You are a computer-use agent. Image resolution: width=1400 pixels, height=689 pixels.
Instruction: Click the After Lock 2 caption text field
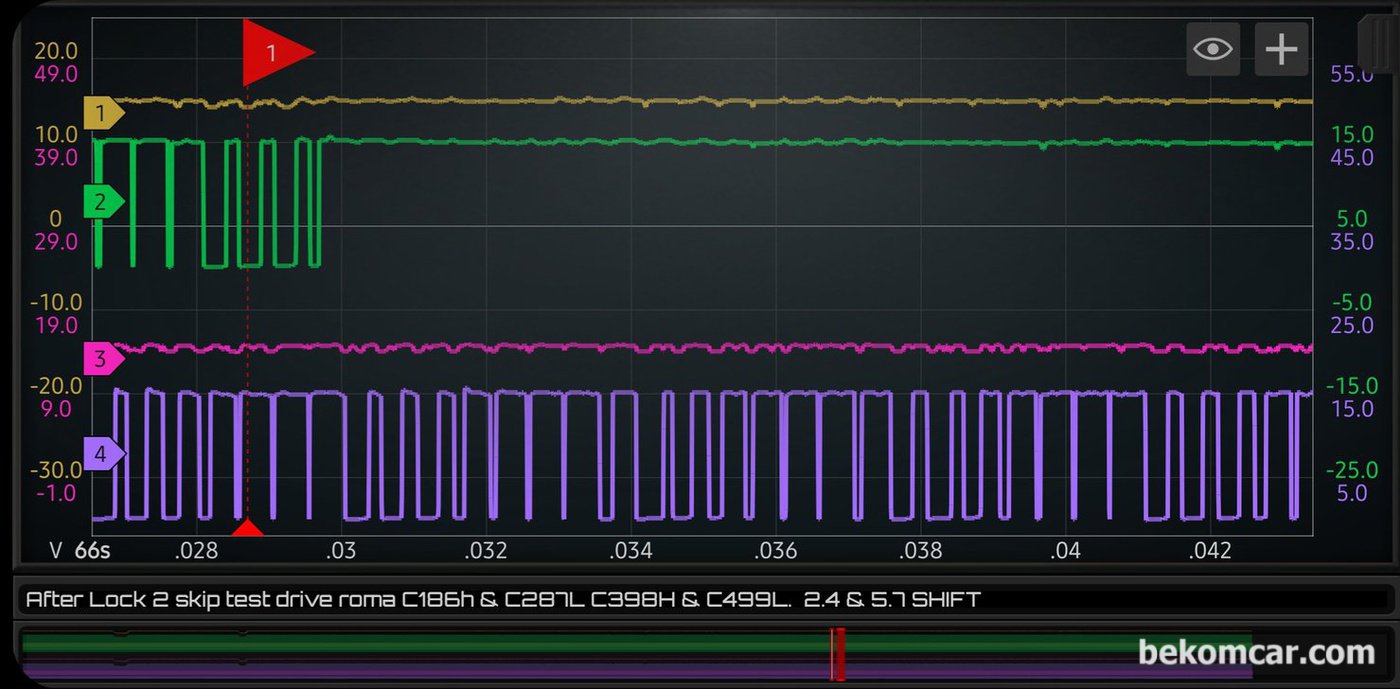(x=704, y=600)
